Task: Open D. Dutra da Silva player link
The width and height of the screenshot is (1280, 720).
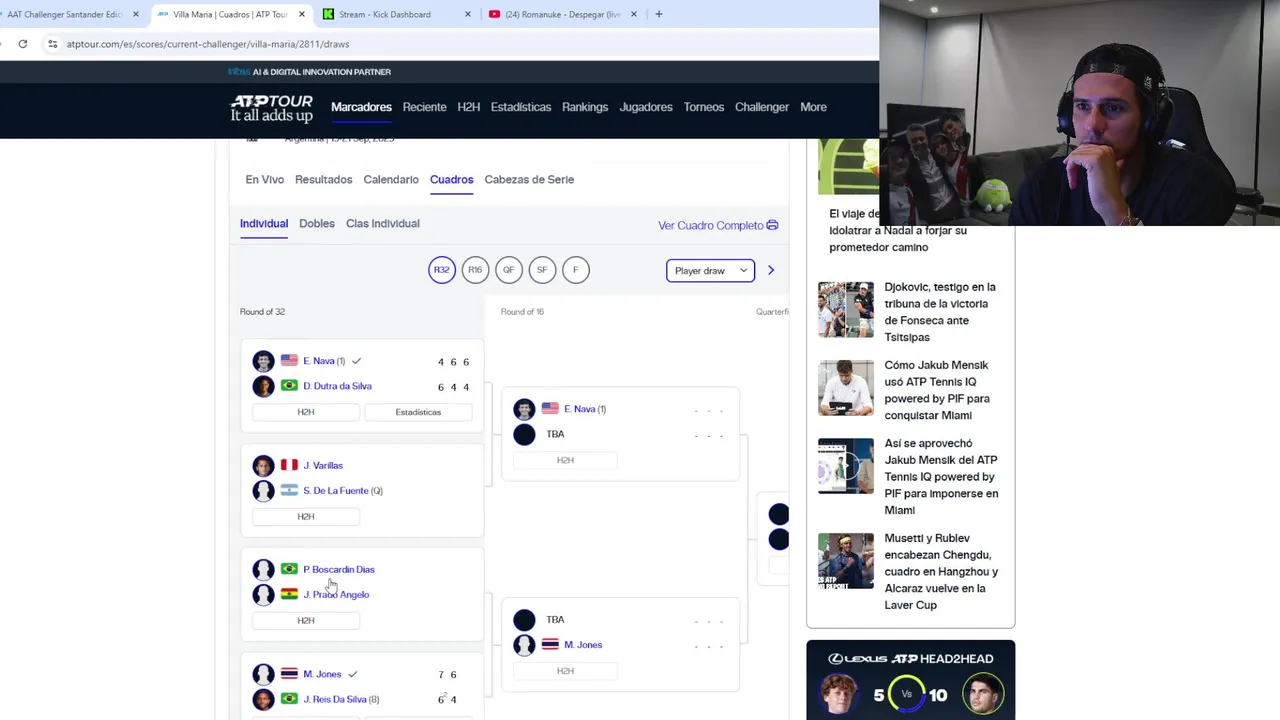Action: [337, 386]
